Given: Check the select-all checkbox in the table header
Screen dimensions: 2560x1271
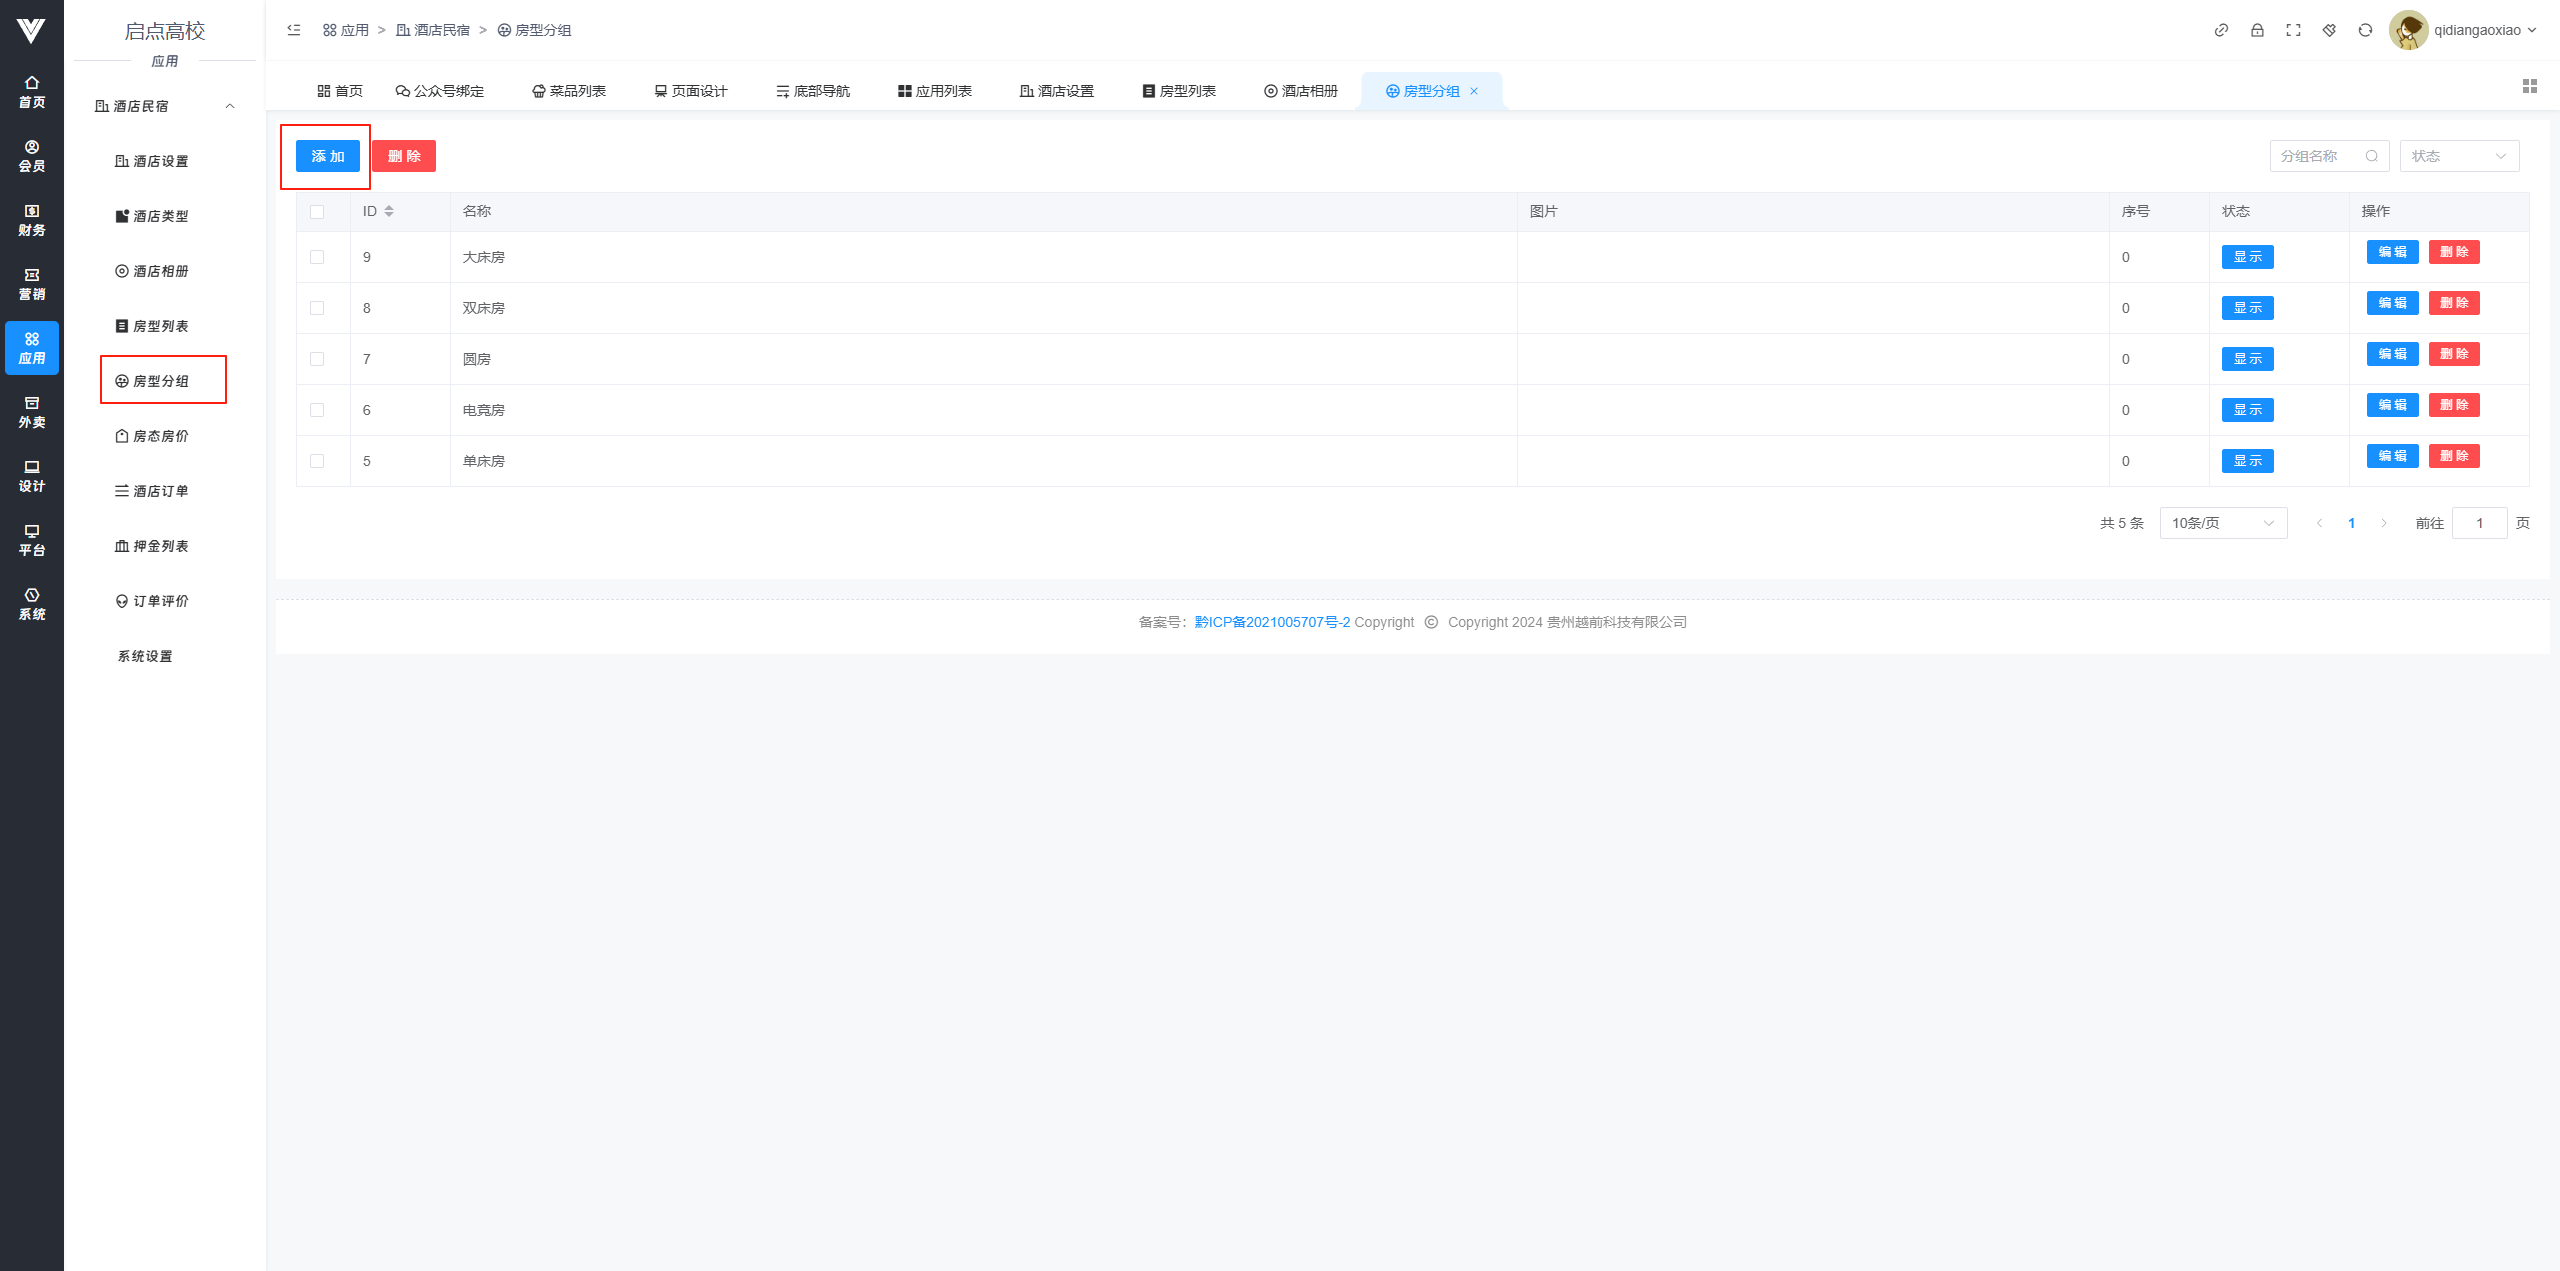Looking at the screenshot, I should coord(317,212).
